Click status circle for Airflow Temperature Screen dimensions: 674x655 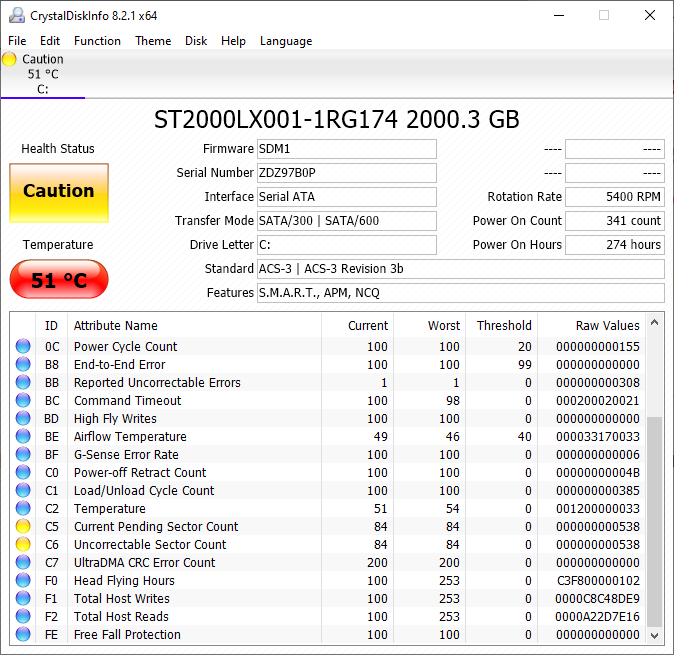23,436
